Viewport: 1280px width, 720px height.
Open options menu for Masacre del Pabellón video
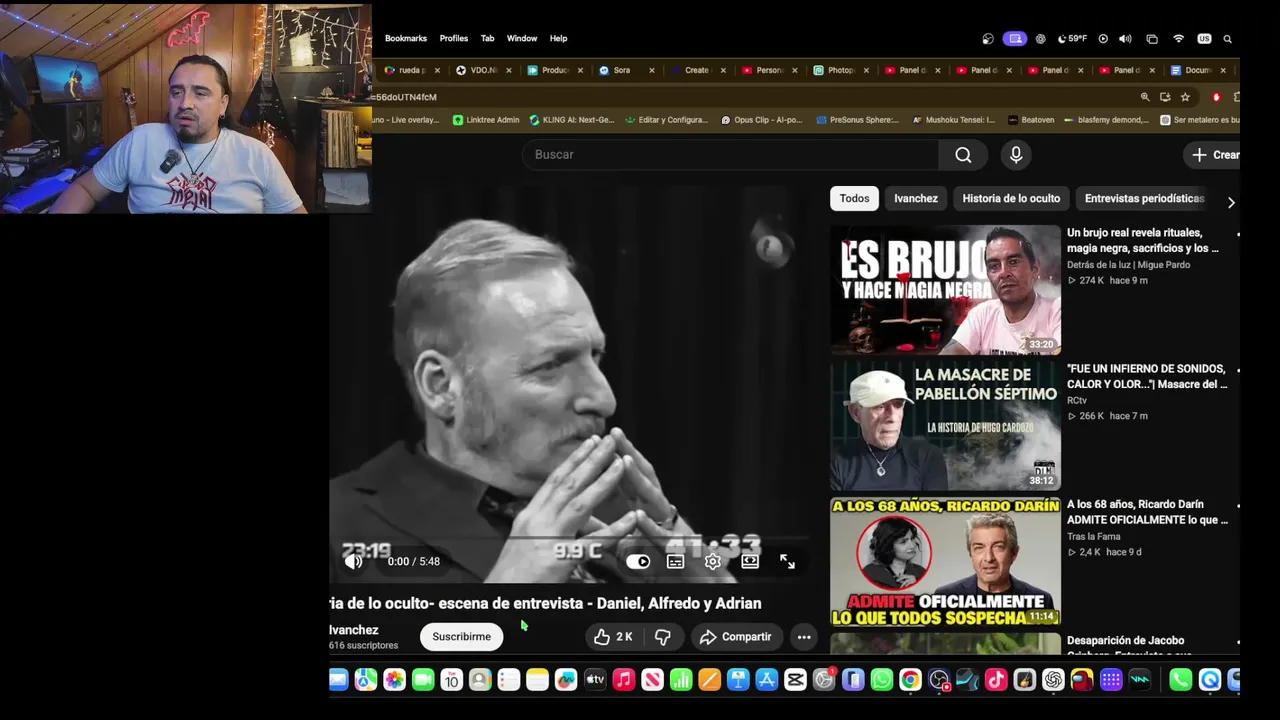pyautogui.click(x=1238, y=370)
